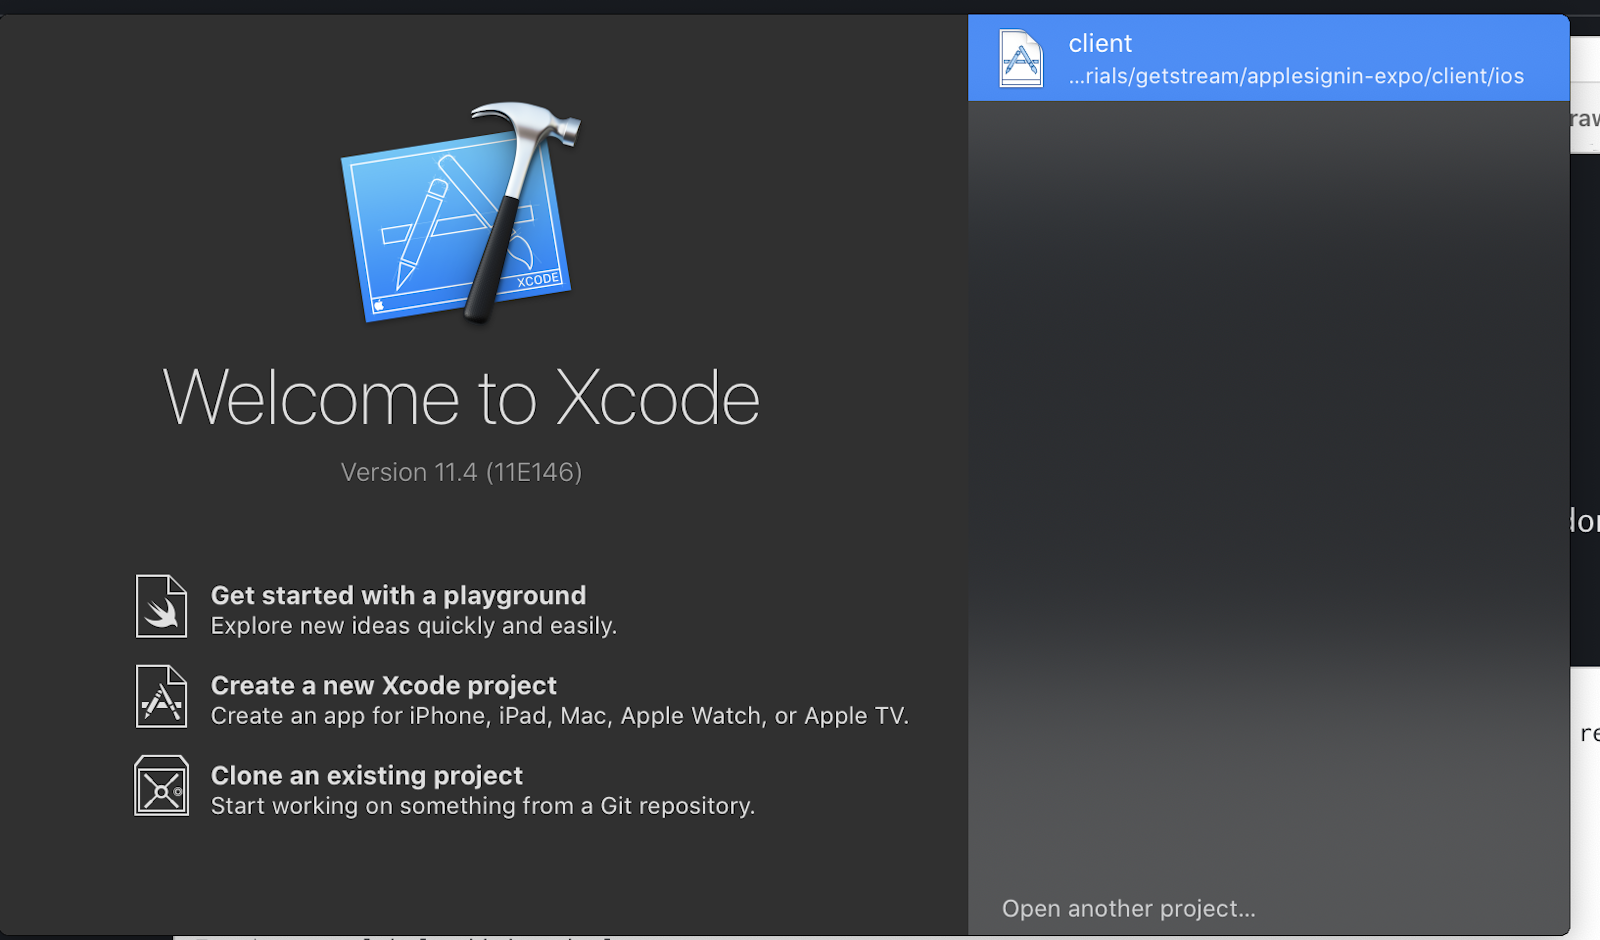Viewport: 1600px width, 940px height.
Task: Select the recent project named client
Action: point(1100,44)
